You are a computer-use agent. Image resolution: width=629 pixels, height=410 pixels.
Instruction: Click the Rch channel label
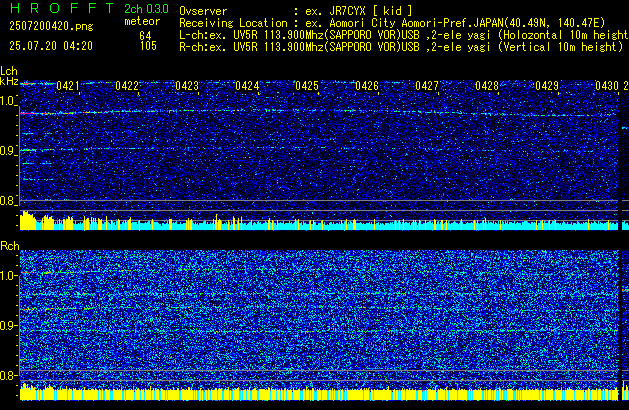[10, 246]
